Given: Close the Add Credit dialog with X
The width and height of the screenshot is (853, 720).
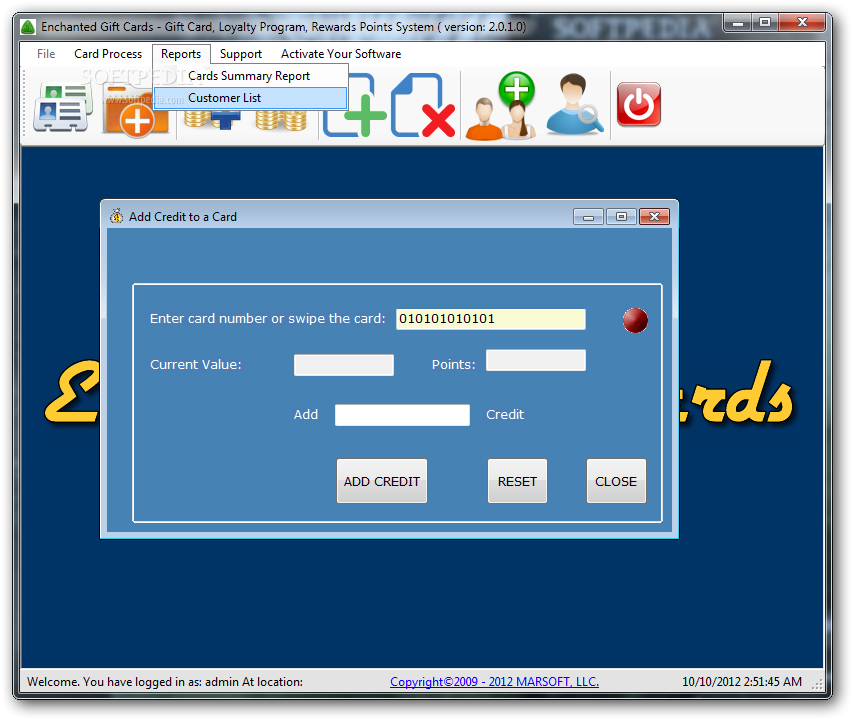Looking at the screenshot, I should click(654, 216).
